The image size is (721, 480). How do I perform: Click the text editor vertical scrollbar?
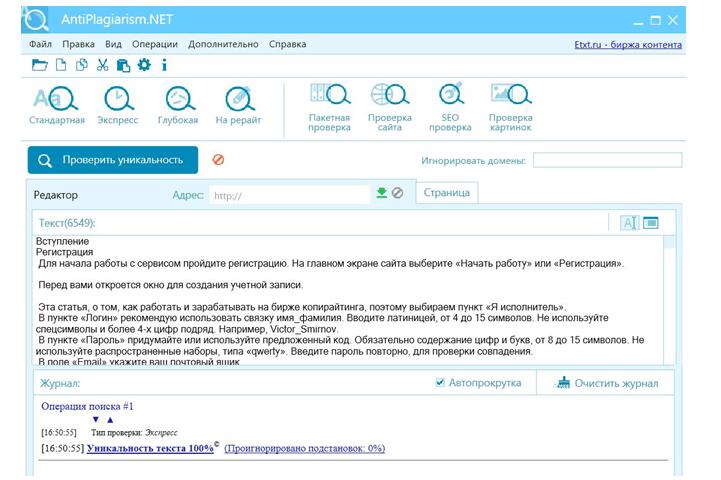click(x=670, y=300)
